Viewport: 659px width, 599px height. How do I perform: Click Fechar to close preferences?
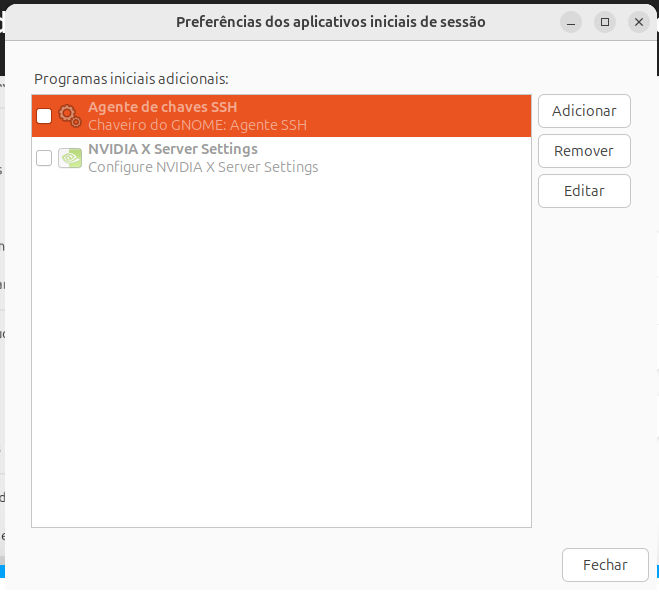pos(605,565)
